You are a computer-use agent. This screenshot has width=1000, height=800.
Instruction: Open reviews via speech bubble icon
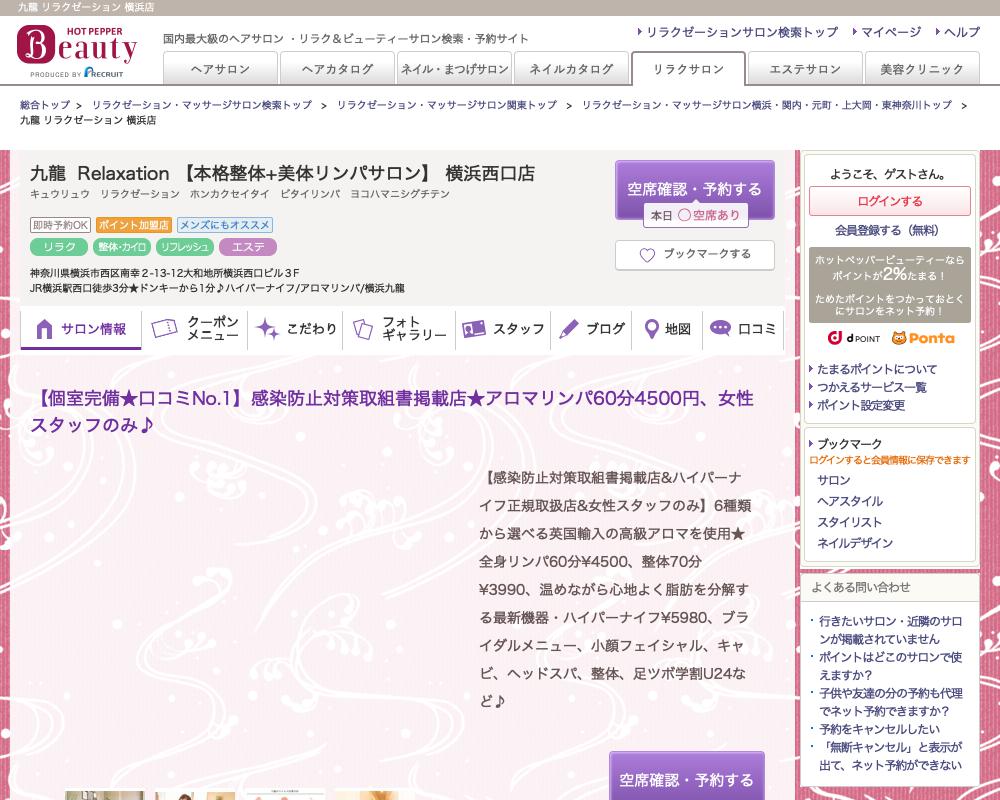[720, 329]
